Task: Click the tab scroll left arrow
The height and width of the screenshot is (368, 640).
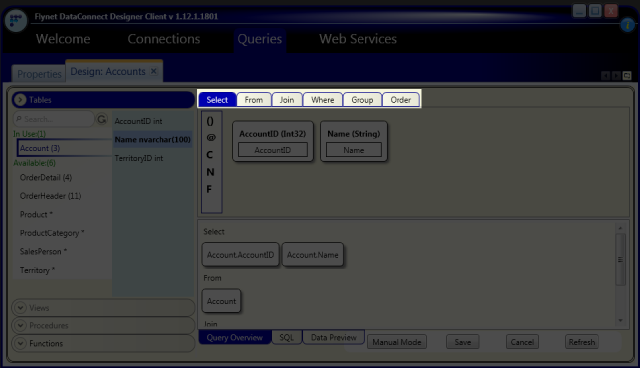Action: [606, 75]
